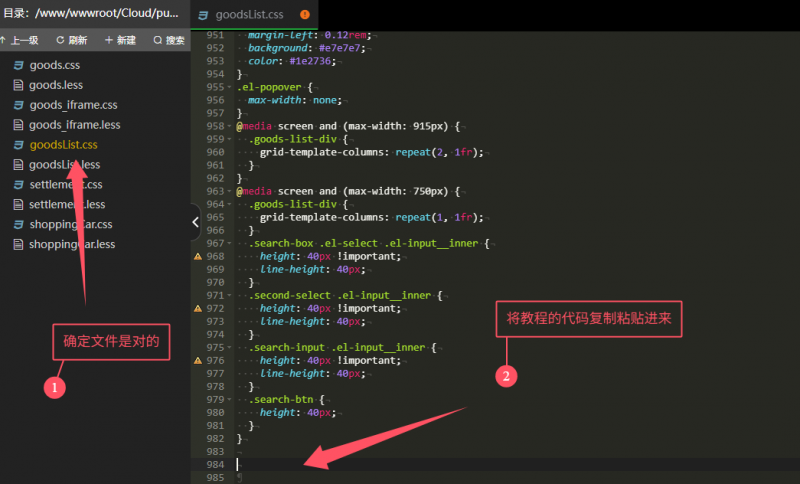Open settlement.less file
The height and width of the screenshot is (484, 800).
coord(66,204)
